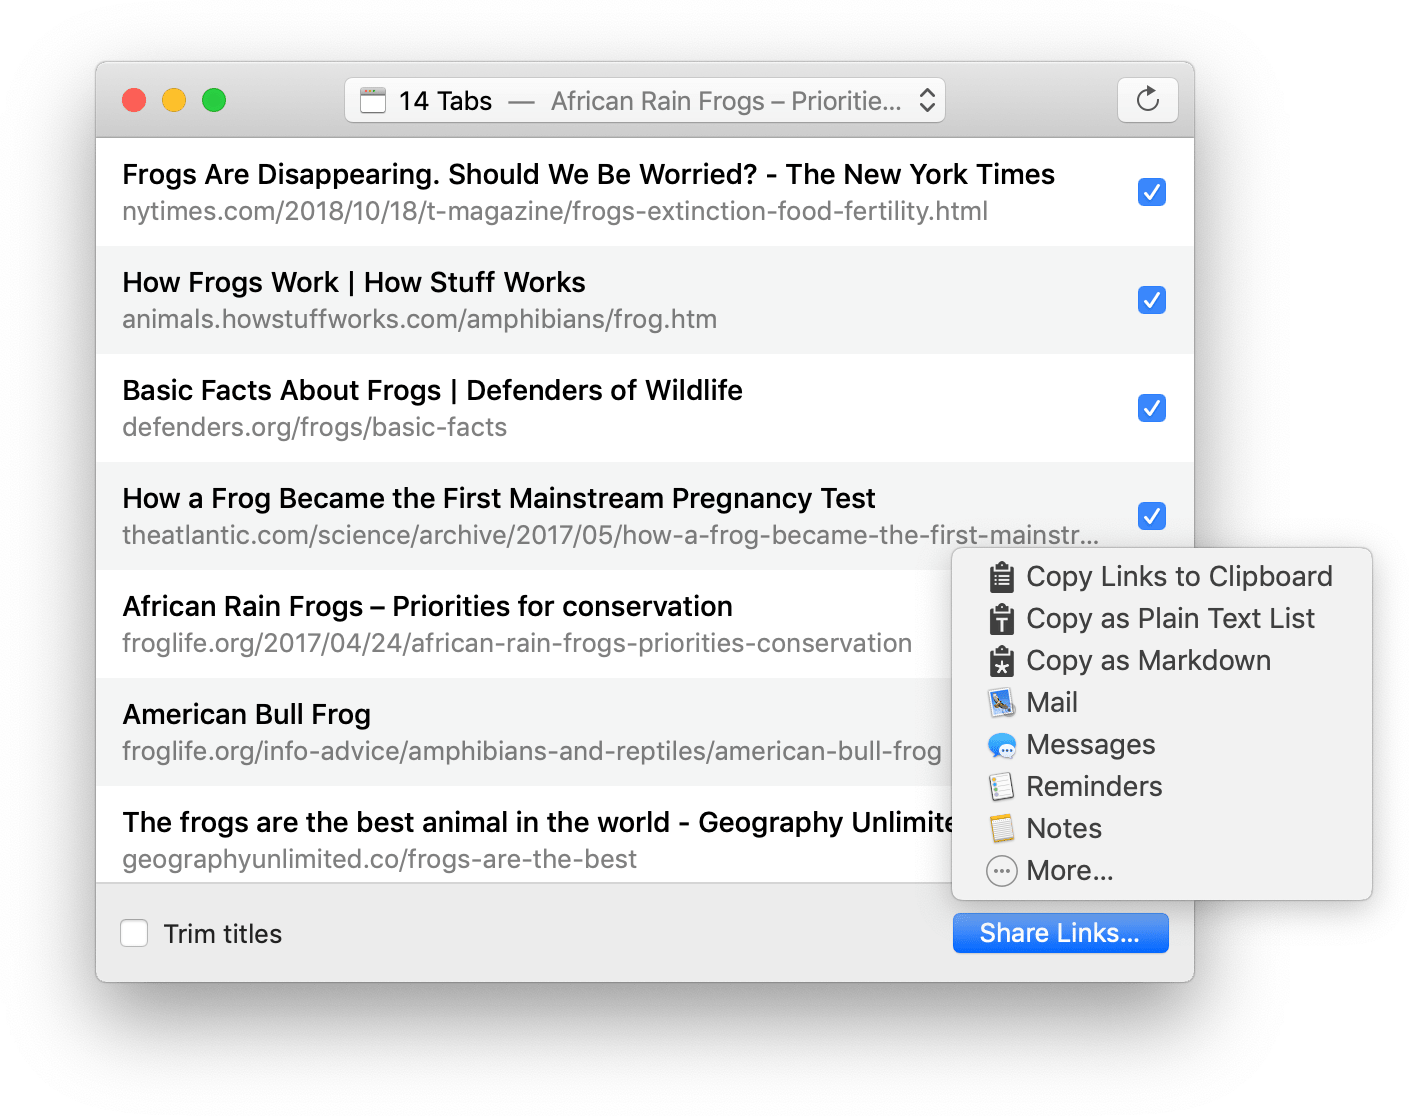Click the green zoom window button
Image resolution: width=1409 pixels, height=1116 pixels.
click(214, 100)
